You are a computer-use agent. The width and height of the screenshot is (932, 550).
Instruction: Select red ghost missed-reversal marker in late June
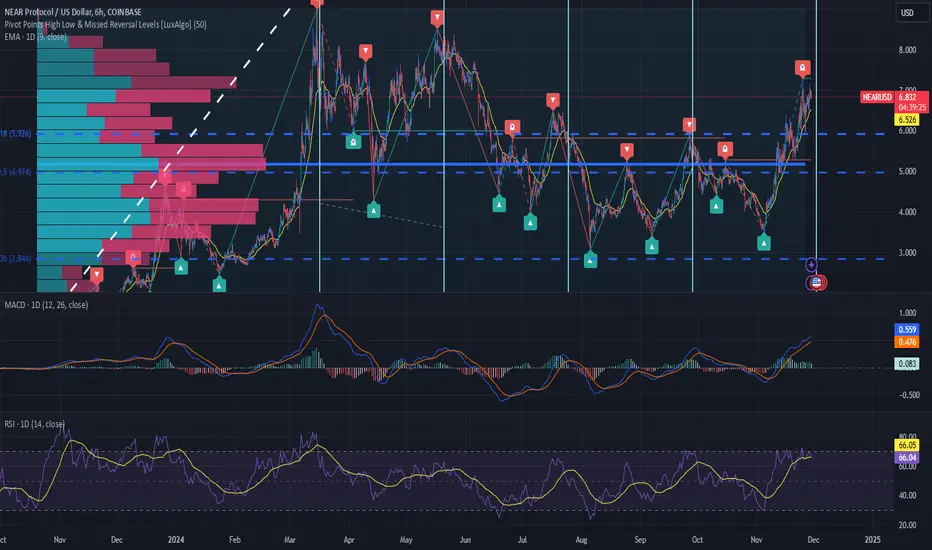tap(512, 127)
